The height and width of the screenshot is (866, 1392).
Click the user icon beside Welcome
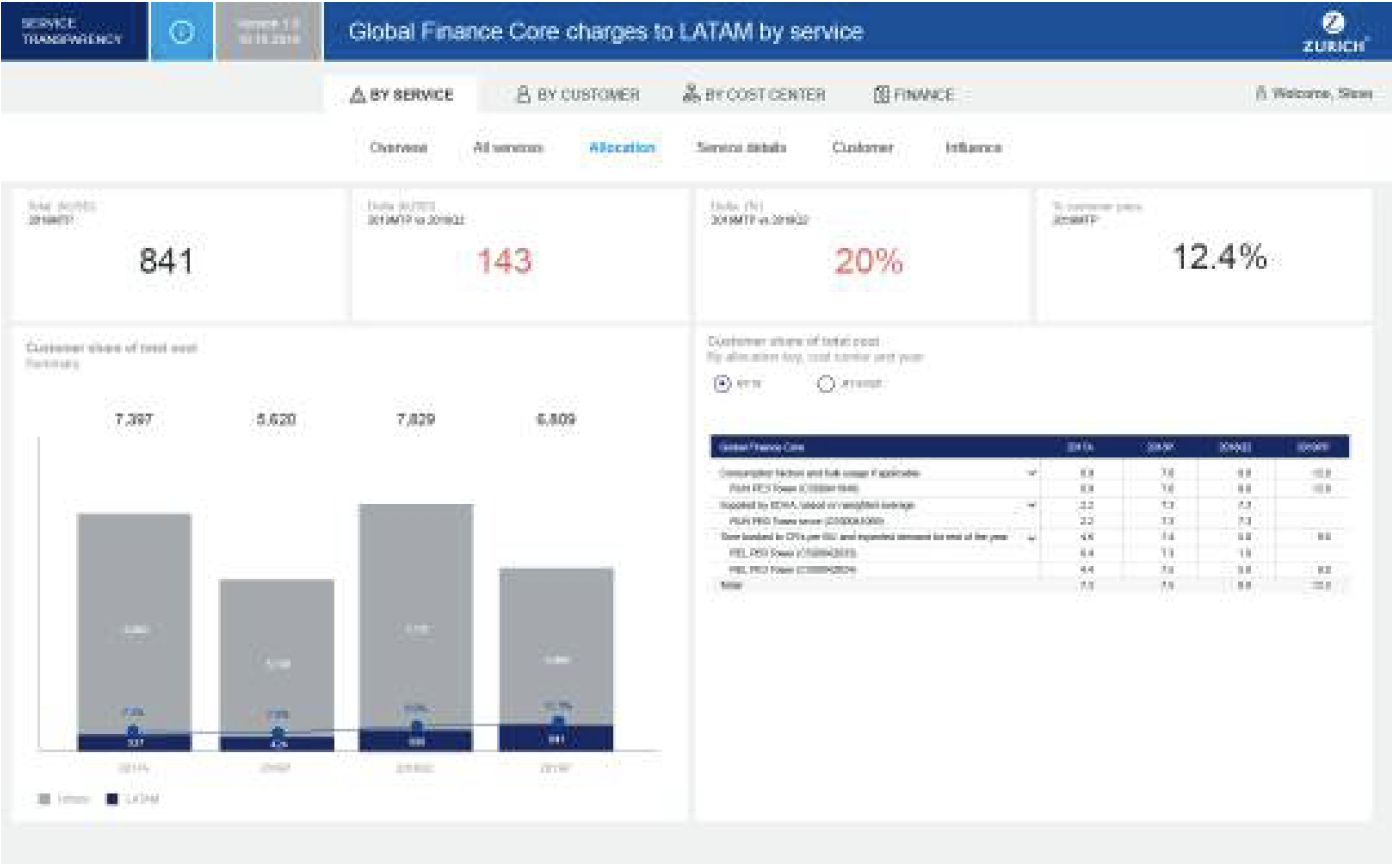pos(1261,94)
